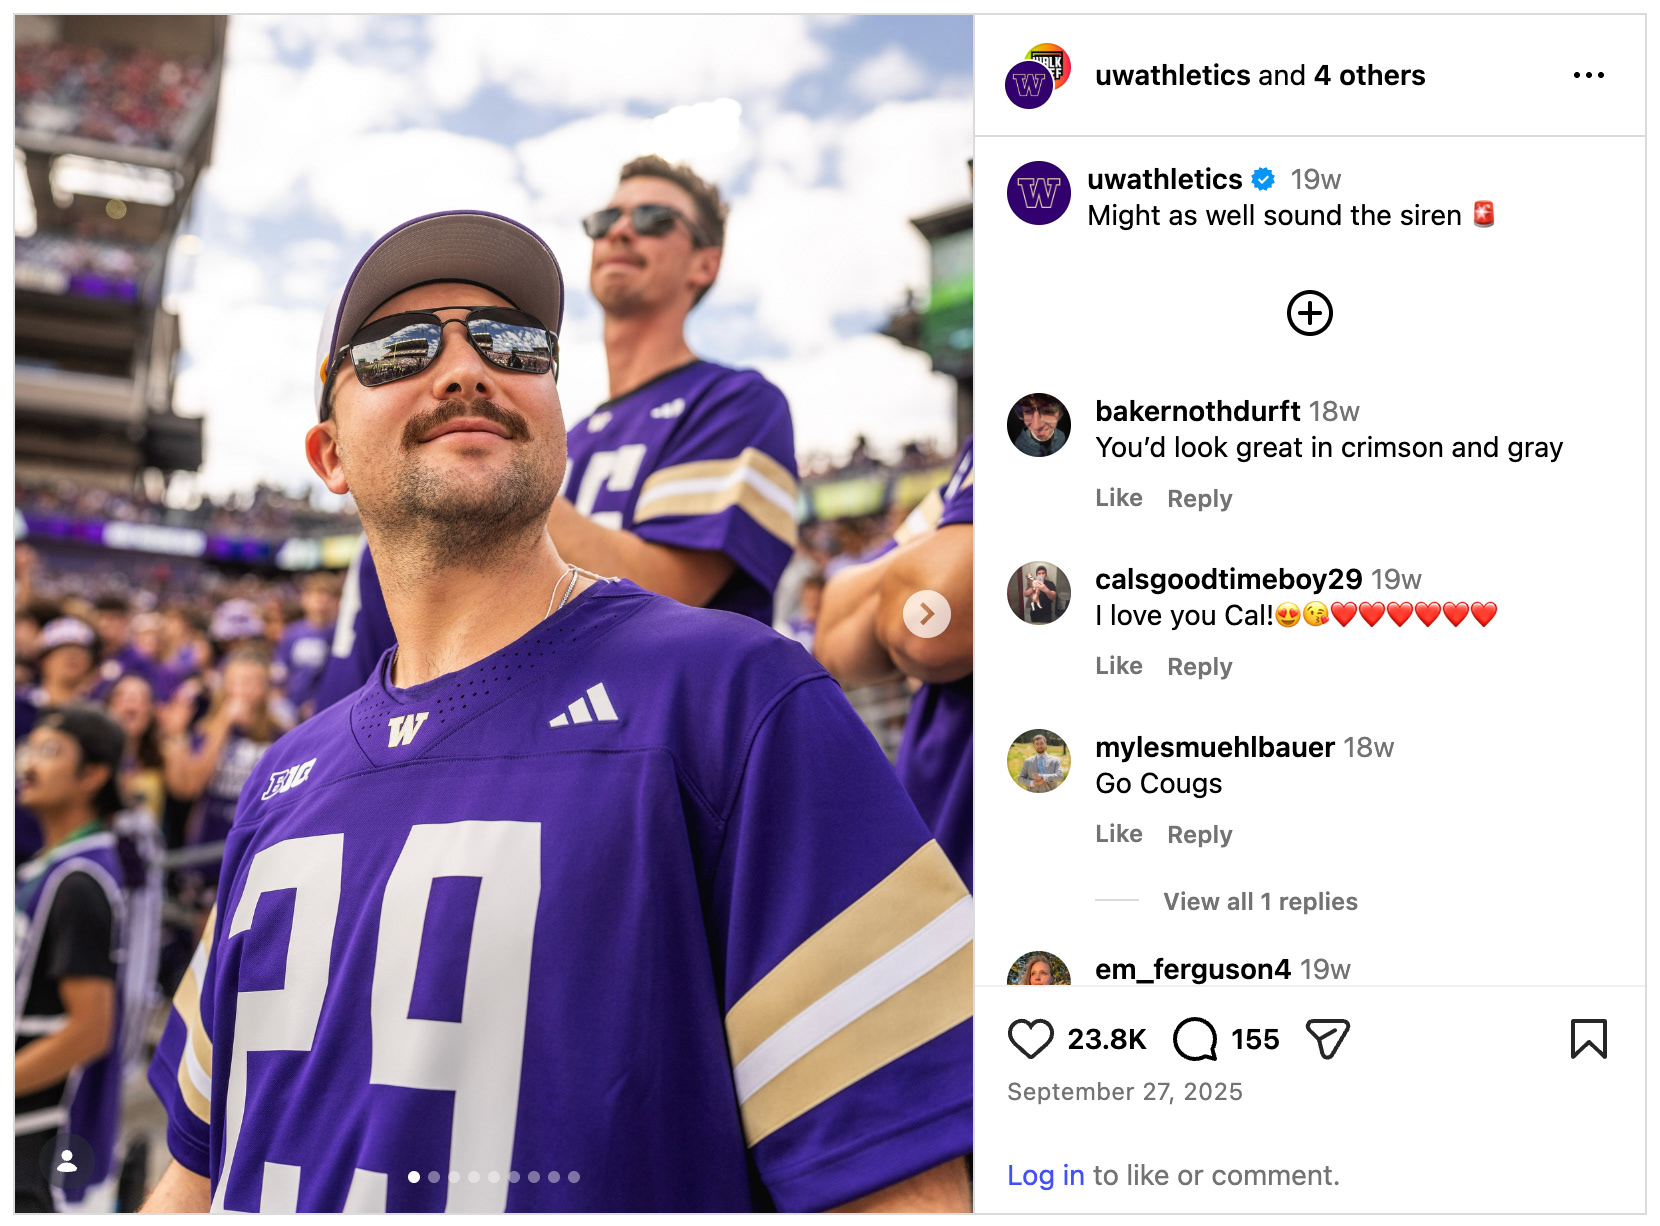This screenshot has width=1660, height=1226.
Task: Open the "4 others" collaborators list
Action: click(x=1369, y=76)
